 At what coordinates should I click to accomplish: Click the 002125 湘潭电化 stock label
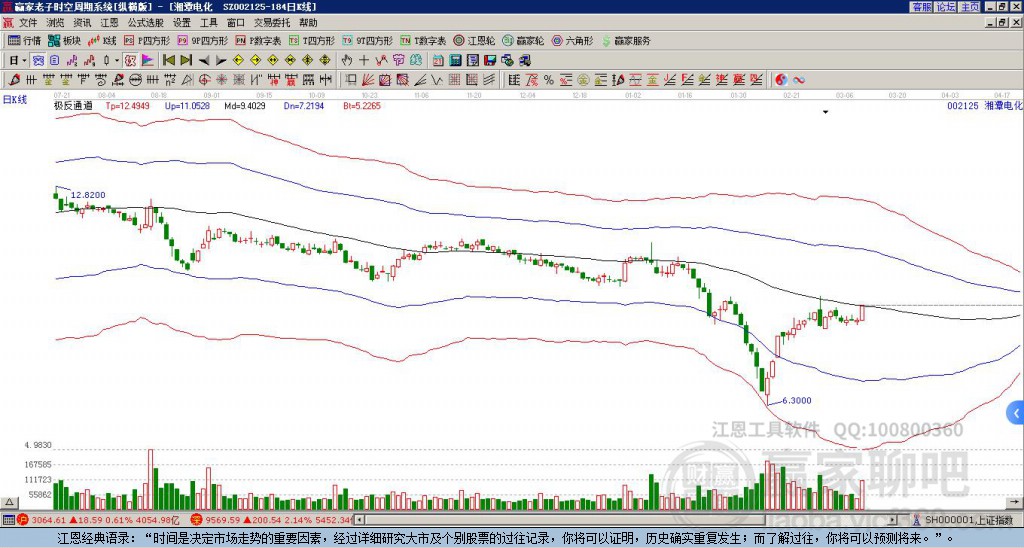point(985,105)
